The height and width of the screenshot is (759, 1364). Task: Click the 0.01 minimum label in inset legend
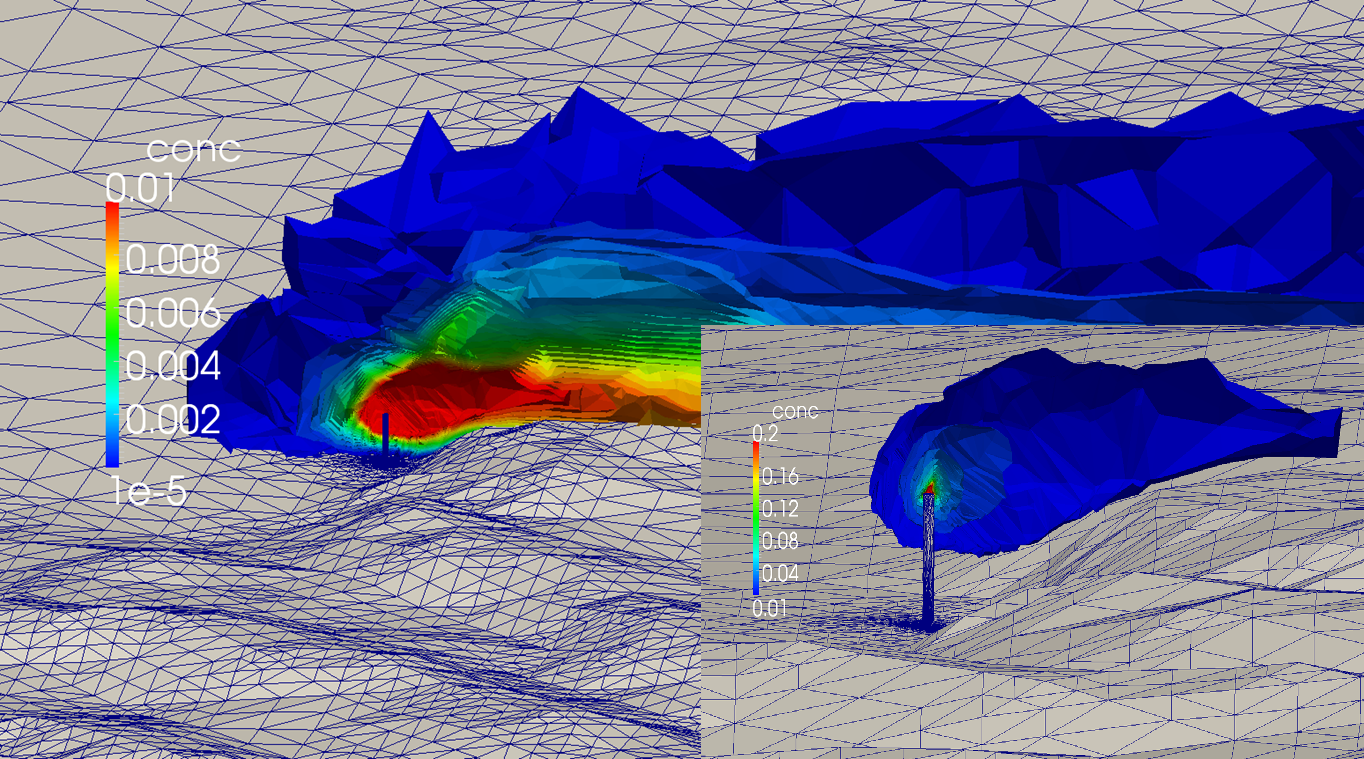point(771,606)
